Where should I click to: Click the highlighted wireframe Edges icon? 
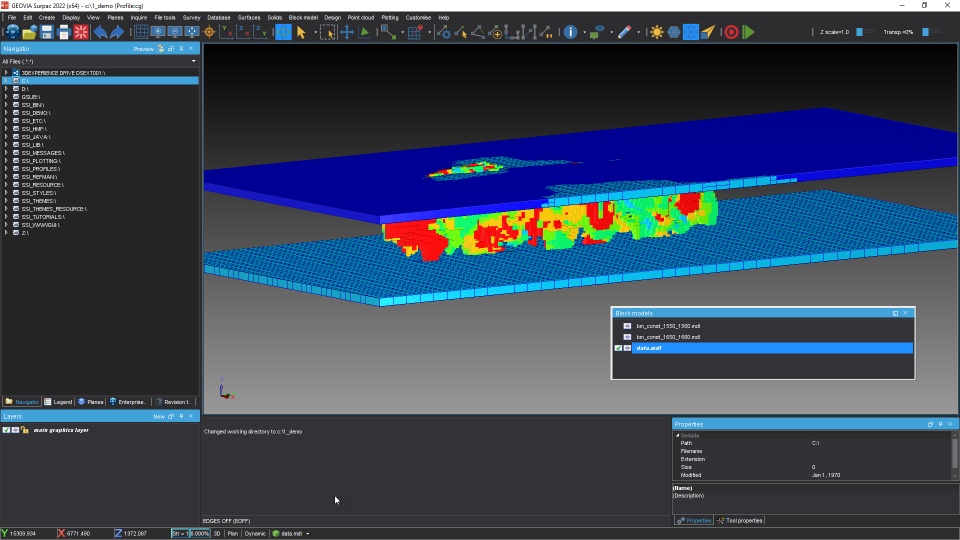[691, 32]
